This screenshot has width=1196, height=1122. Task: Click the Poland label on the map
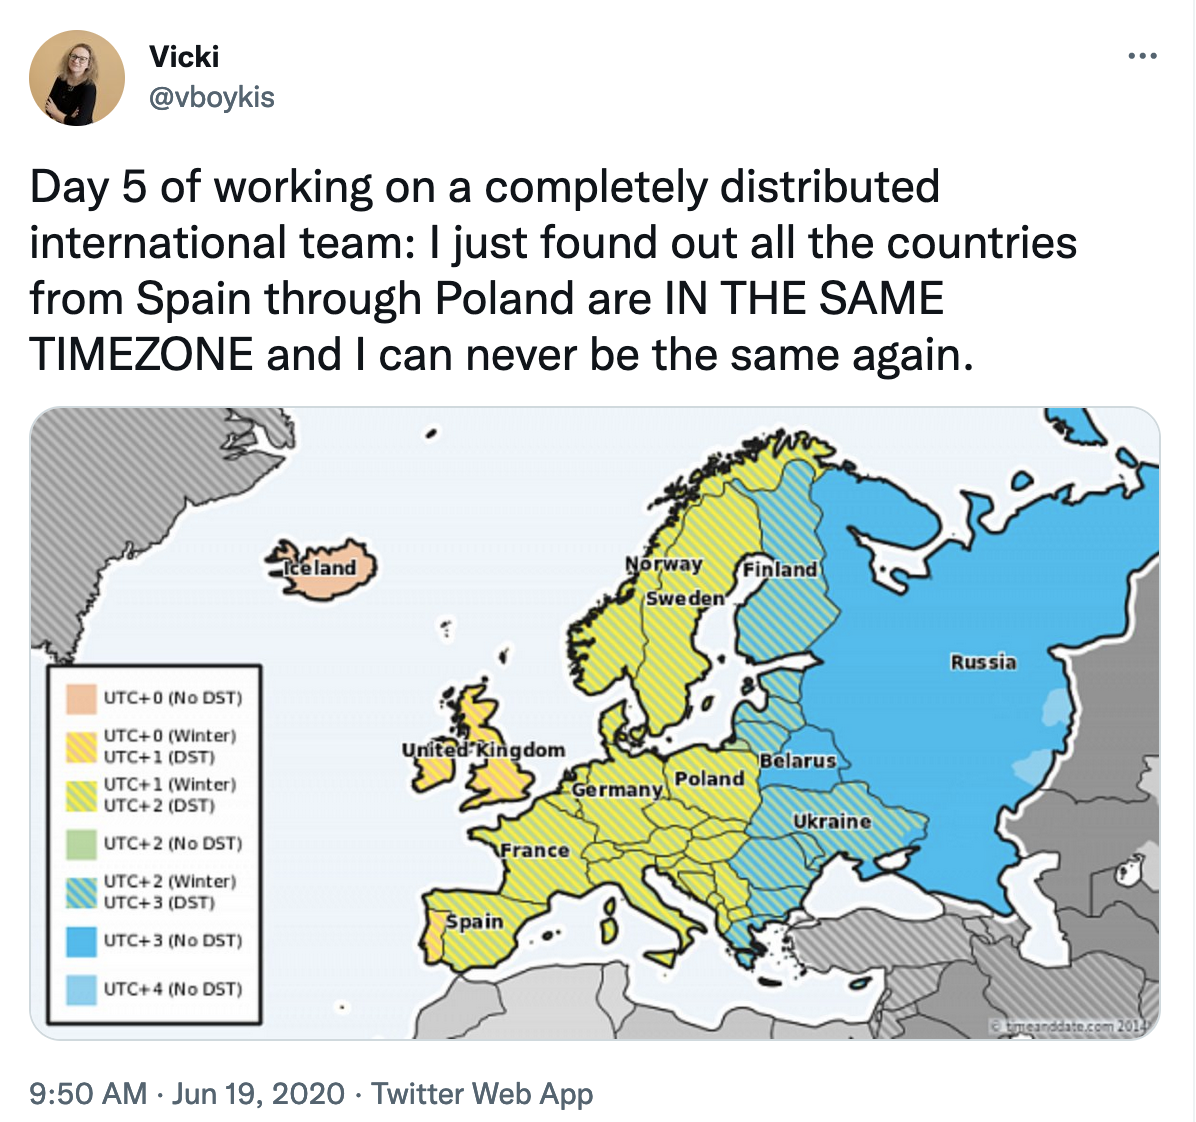[x=709, y=779]
